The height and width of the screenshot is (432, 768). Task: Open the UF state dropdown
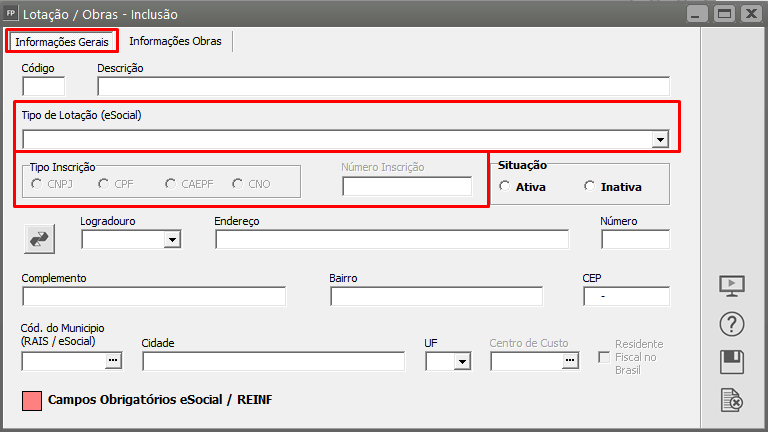click(x=462, y=361)
